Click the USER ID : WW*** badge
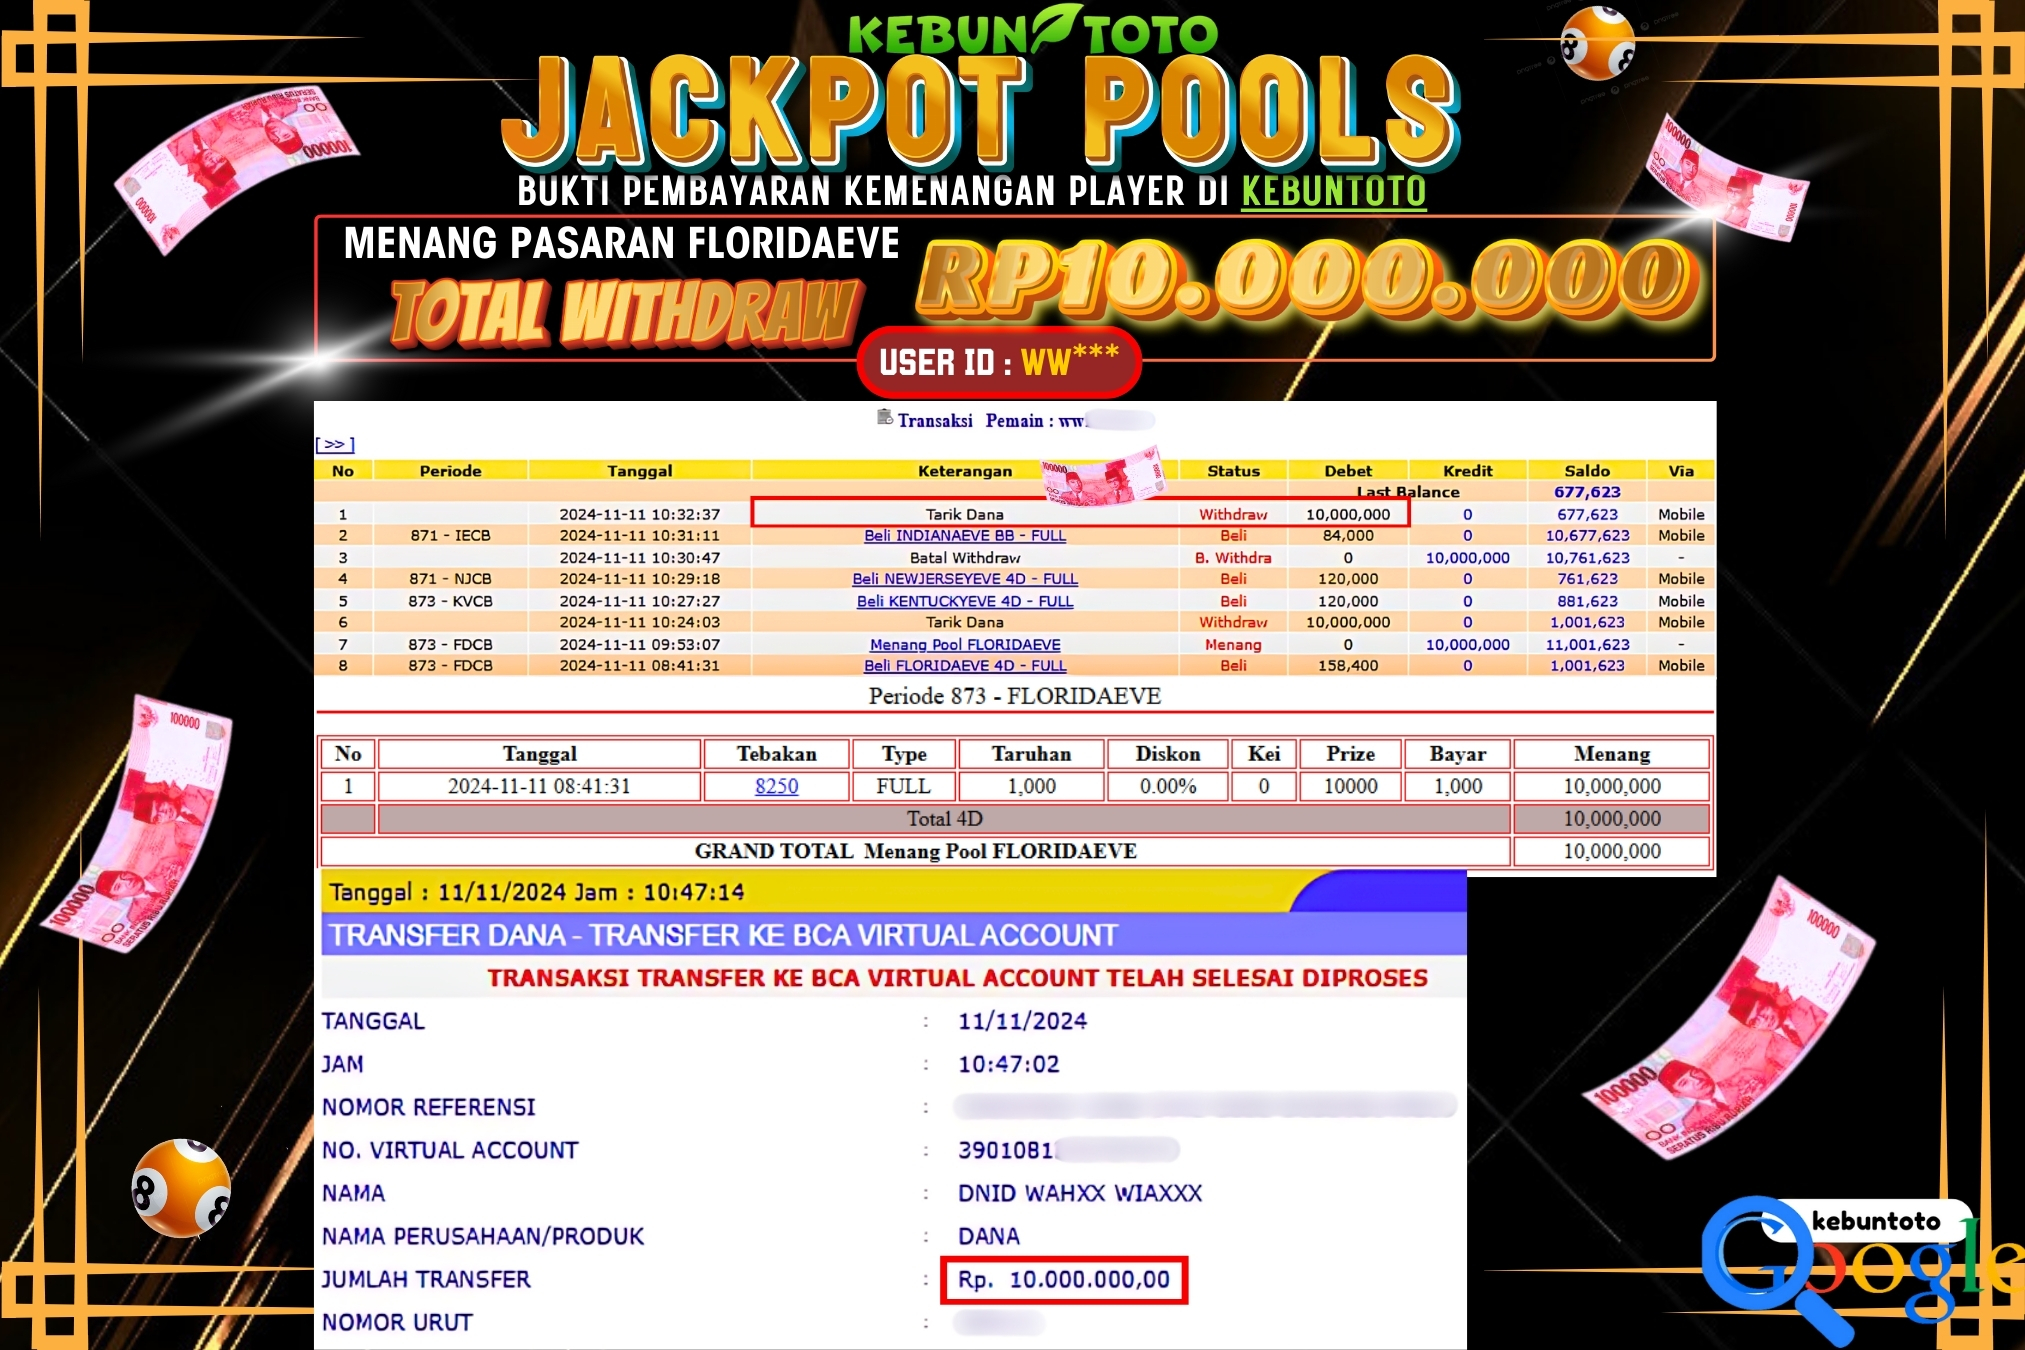Screen dimensions: 2025x1350 [x=1000, y=362]
